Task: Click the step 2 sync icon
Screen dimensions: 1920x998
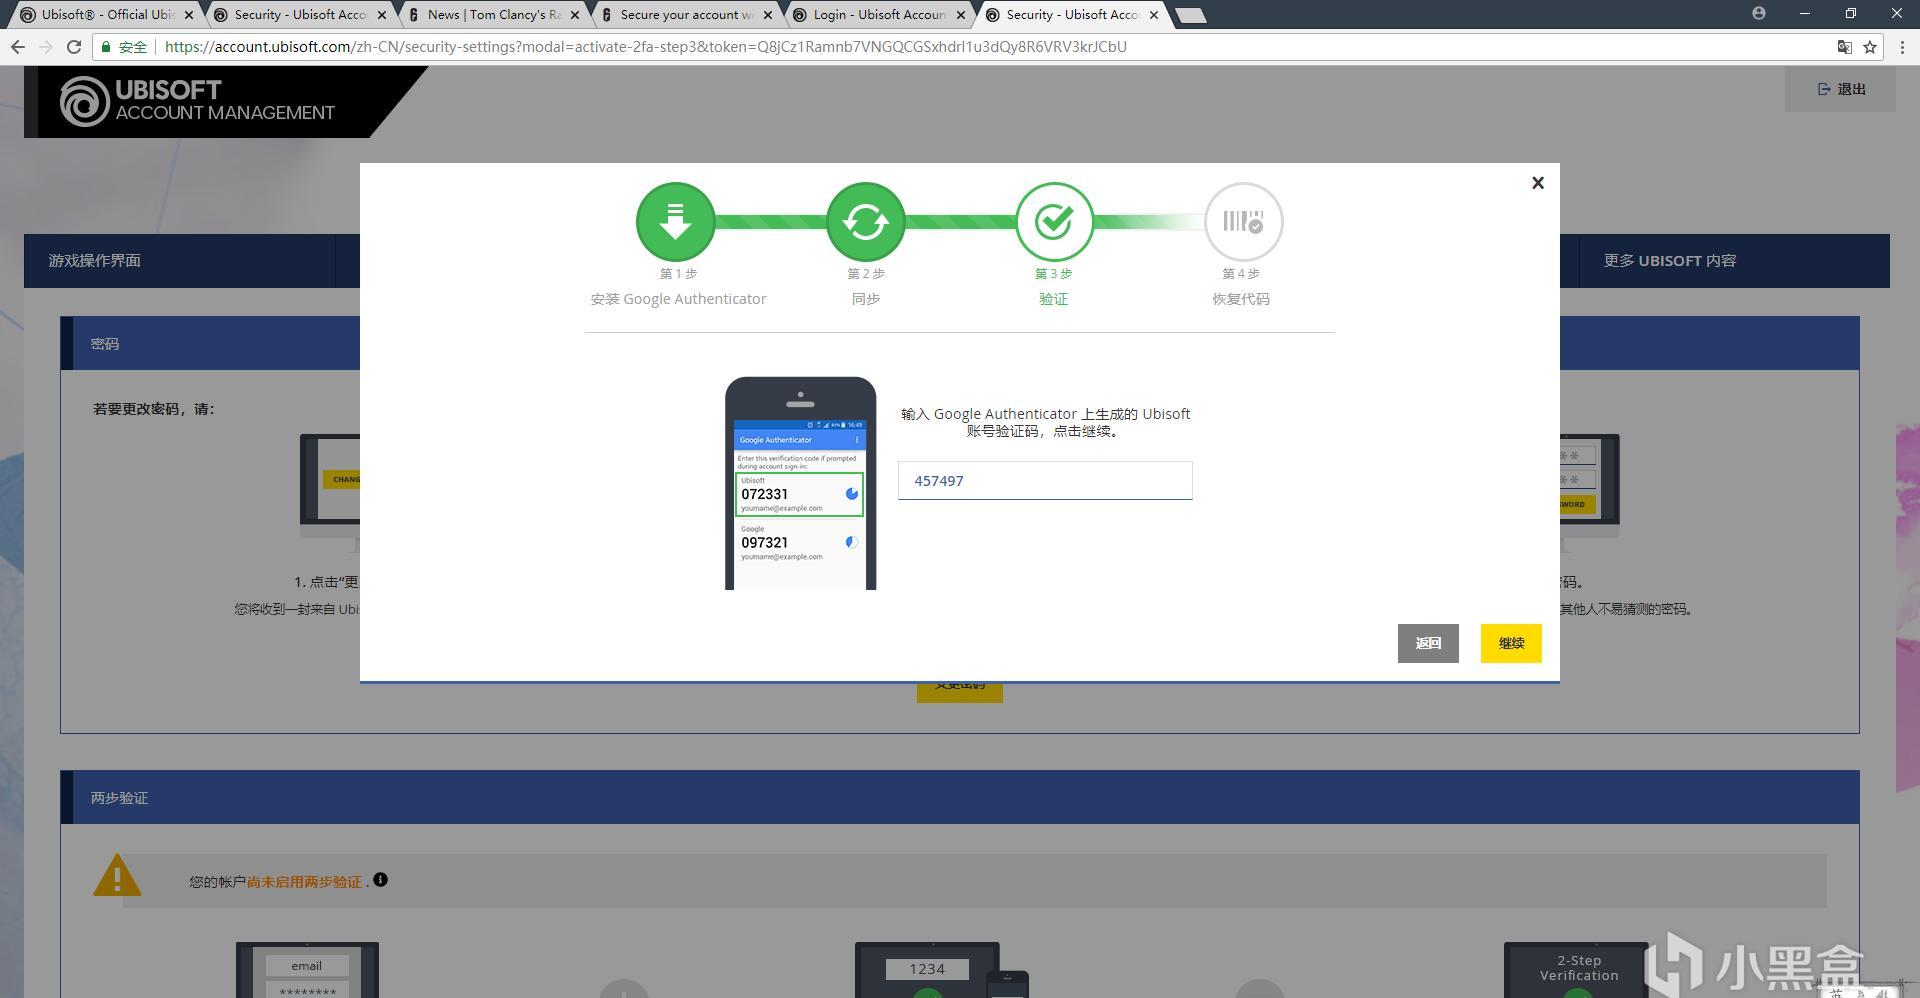Action: click(x=866, y=221)
